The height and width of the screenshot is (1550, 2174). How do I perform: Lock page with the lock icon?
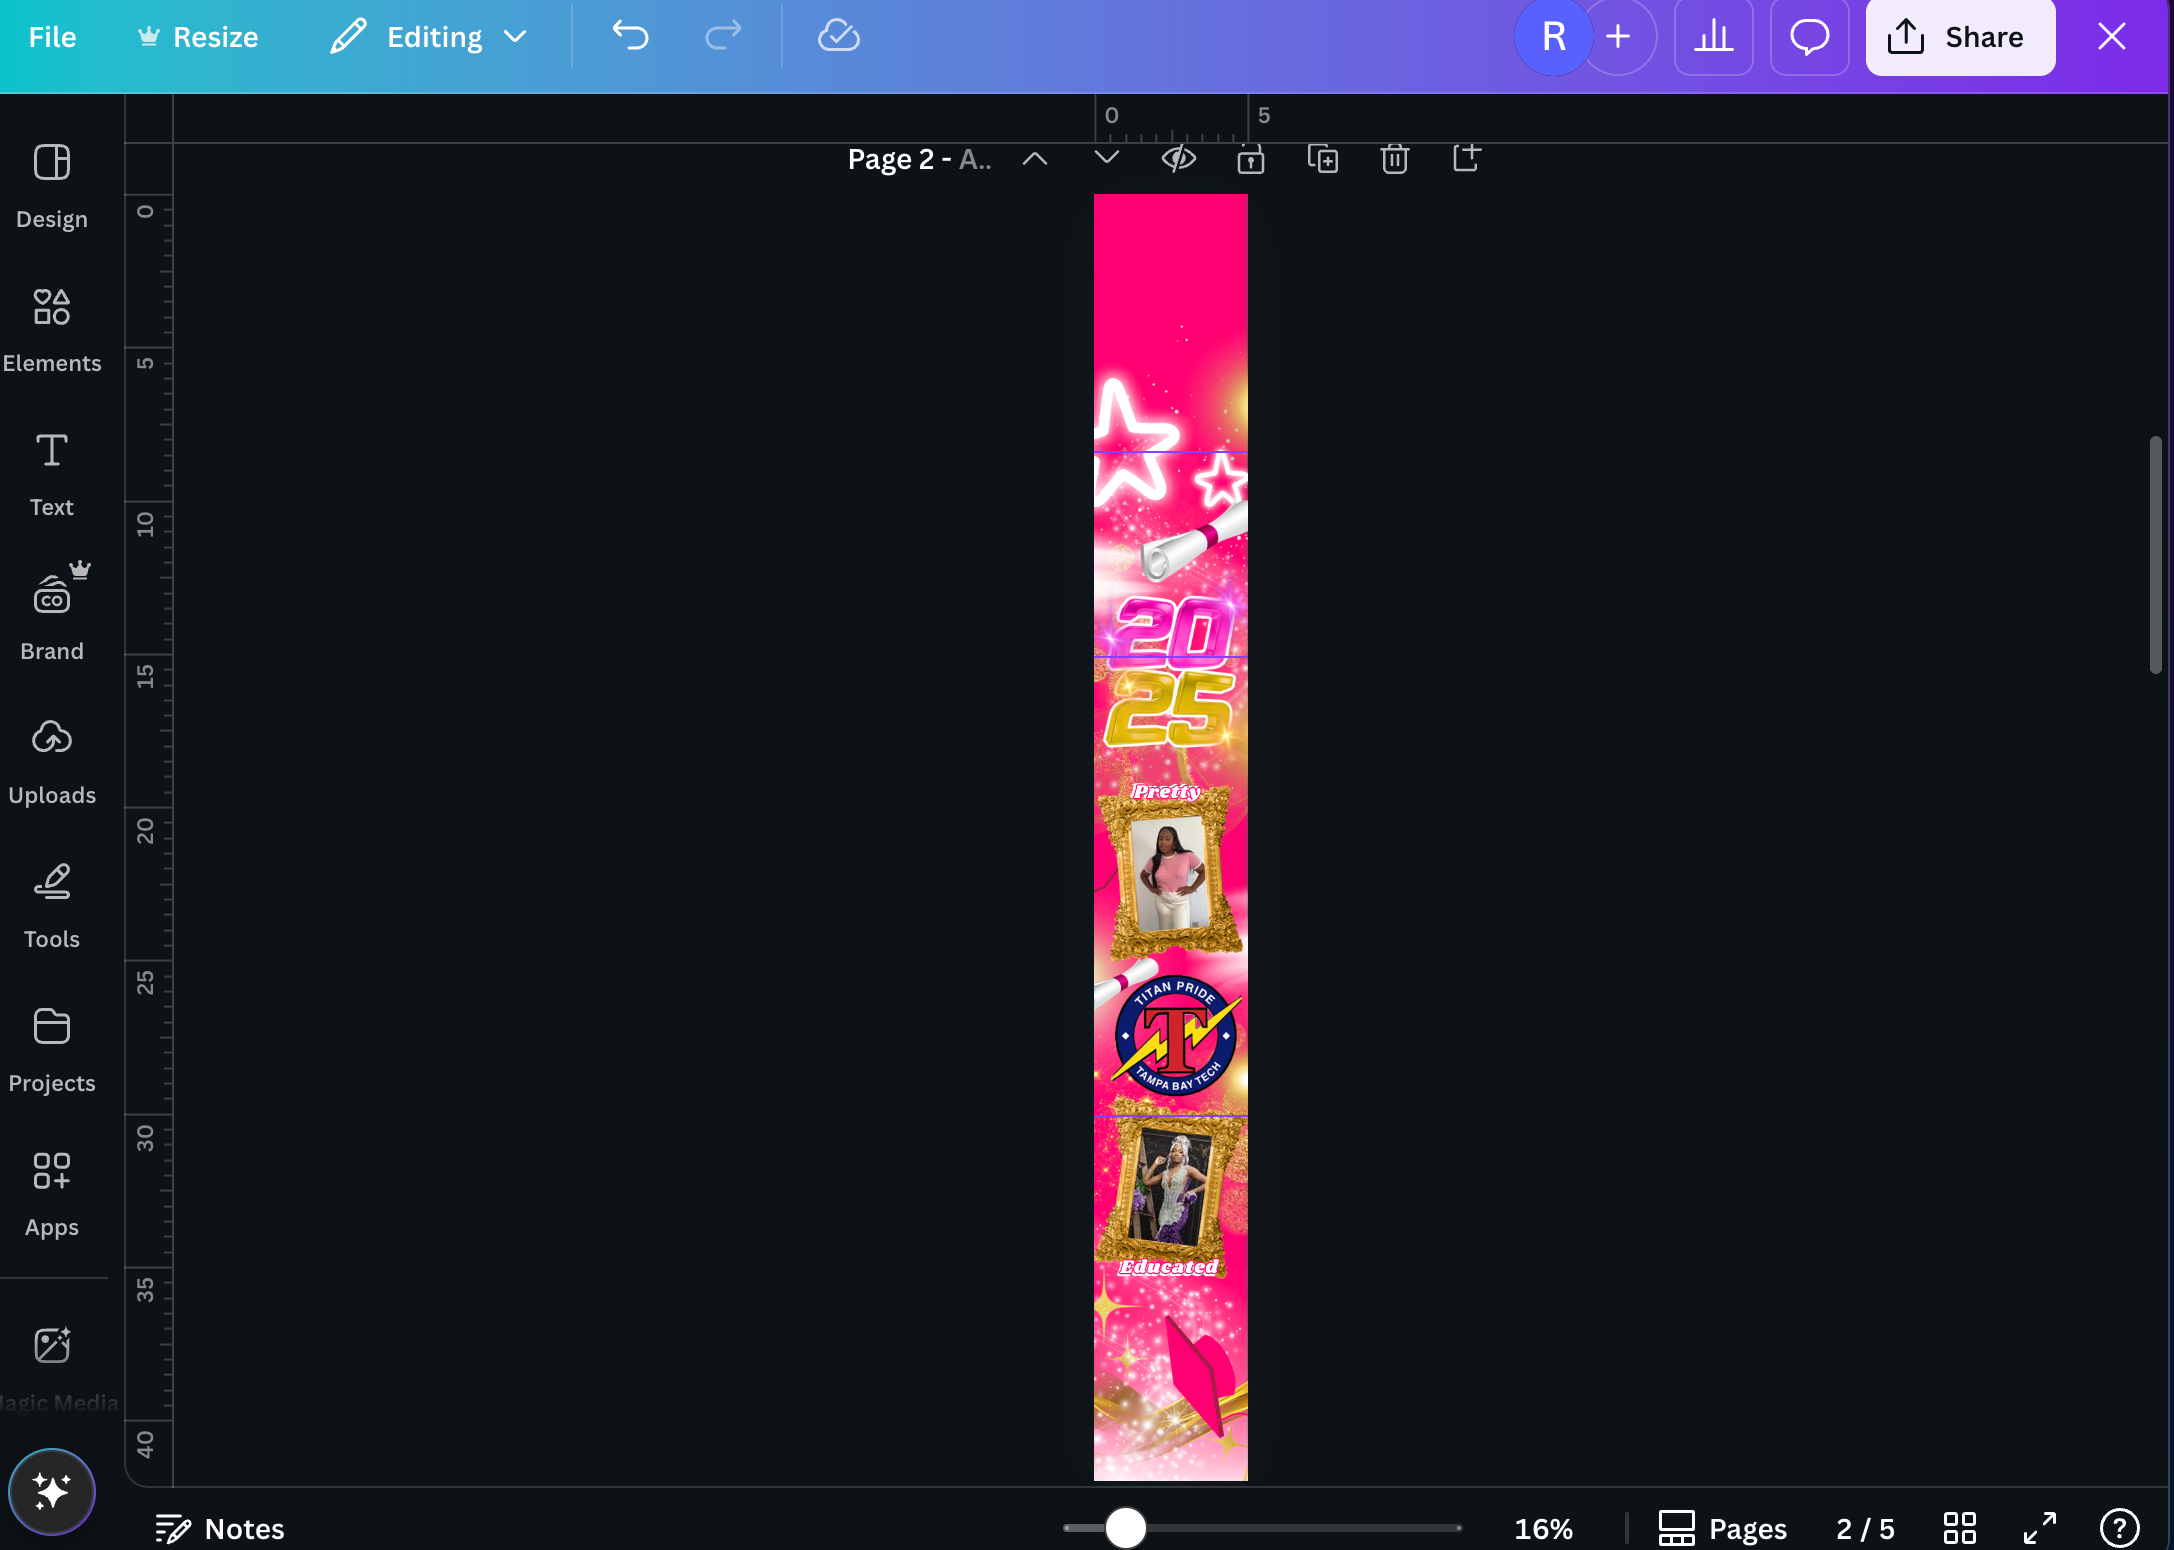click(1250, 159)
